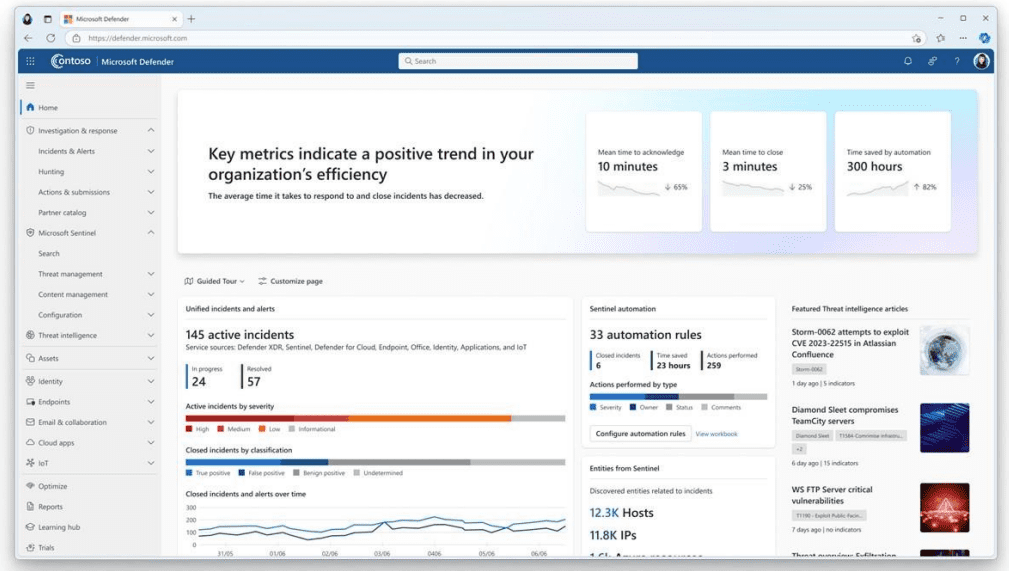The image size is (1009, 571).
Task: Expand the Incidents & Alerts chevron
Action: [151, 151]
